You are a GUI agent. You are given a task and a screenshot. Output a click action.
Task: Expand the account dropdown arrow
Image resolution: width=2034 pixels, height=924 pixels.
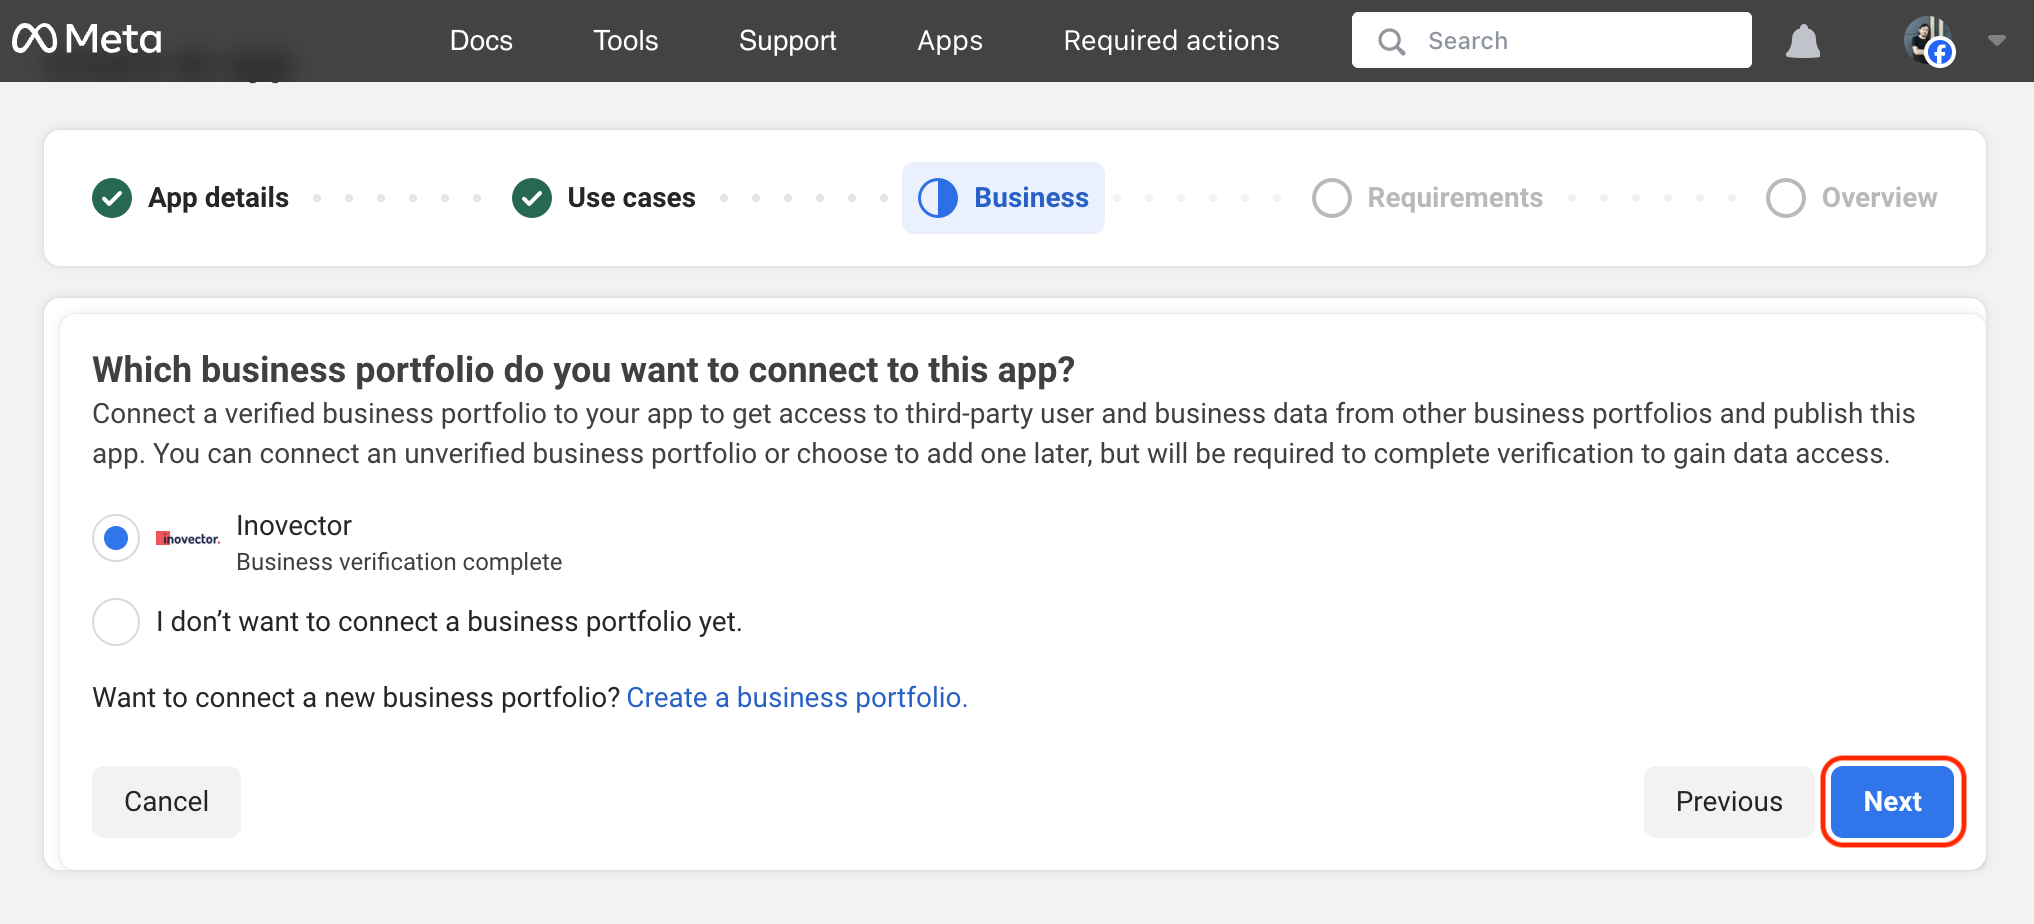click(1997, 41)
